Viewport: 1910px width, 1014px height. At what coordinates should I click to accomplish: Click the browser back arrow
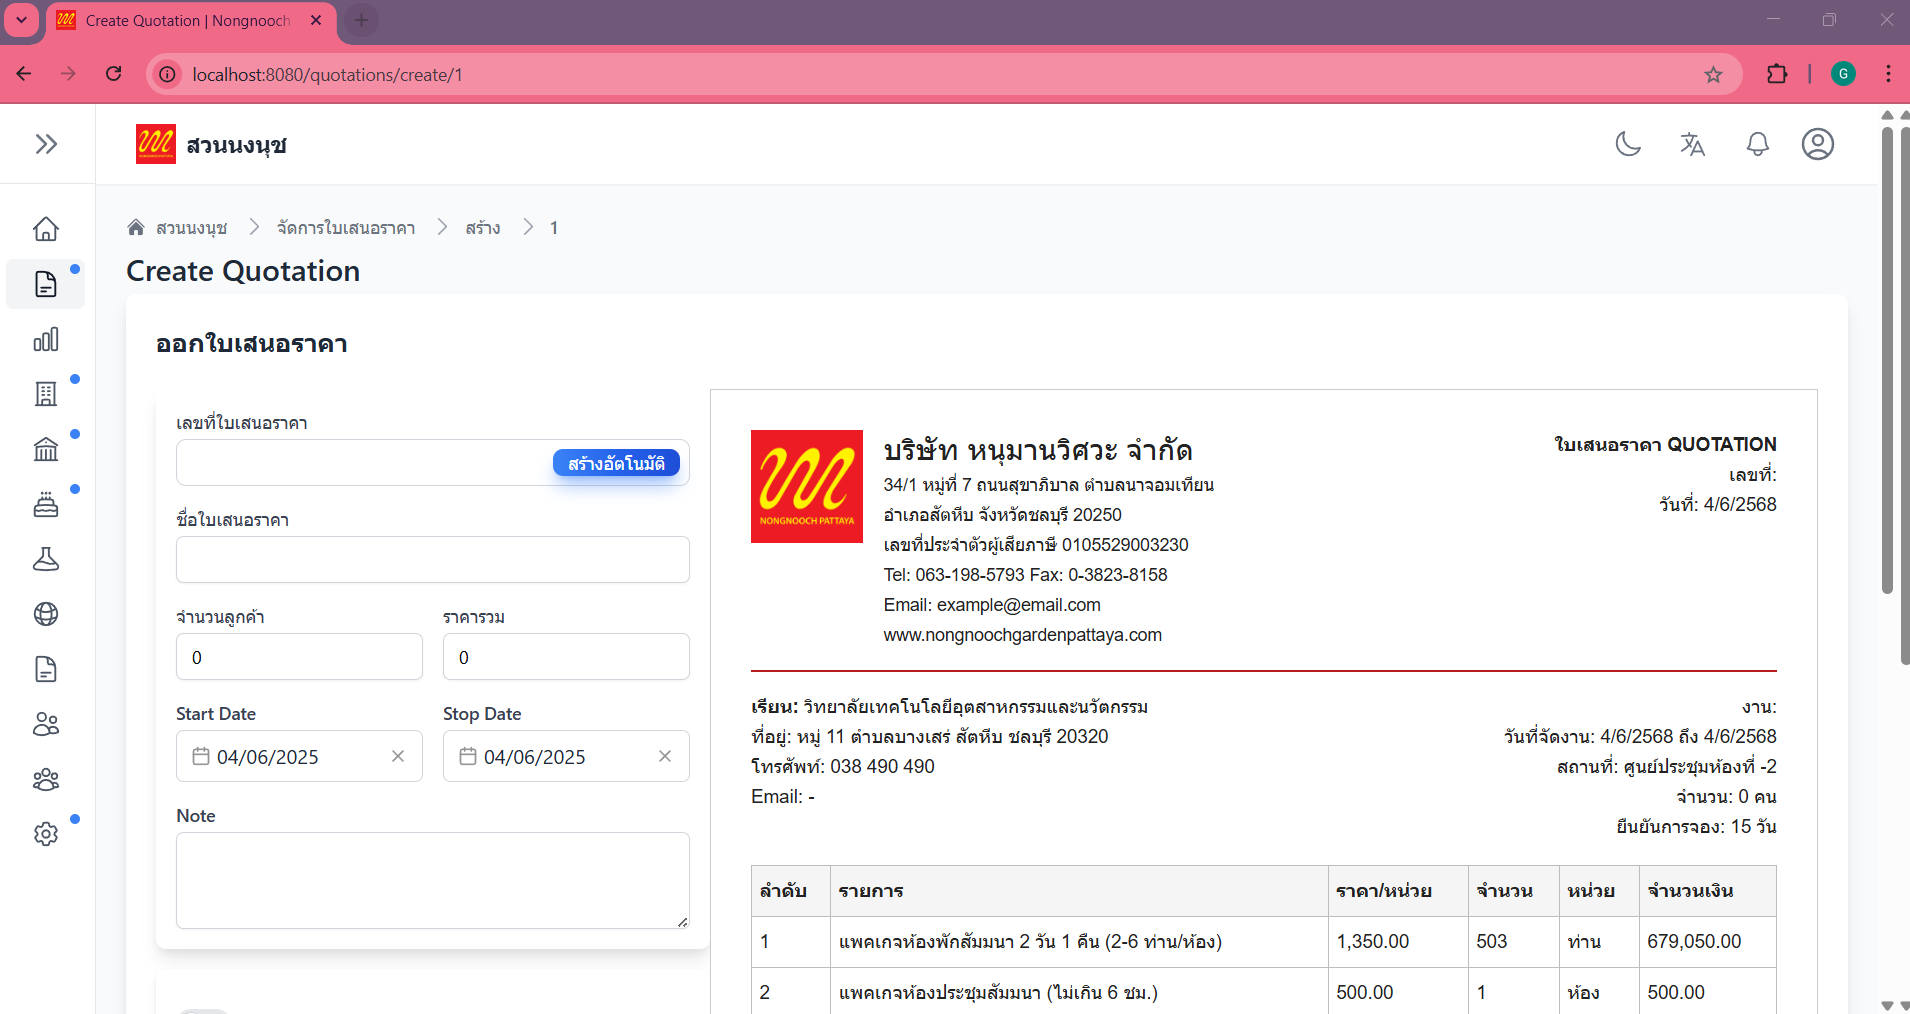[x=24, y=74]
